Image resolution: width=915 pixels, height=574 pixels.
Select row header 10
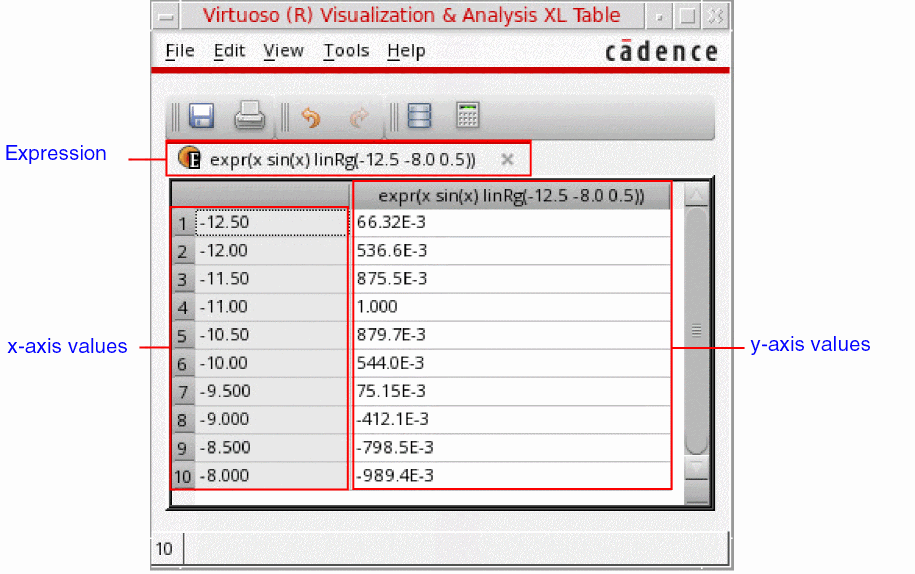coord(183,476)
